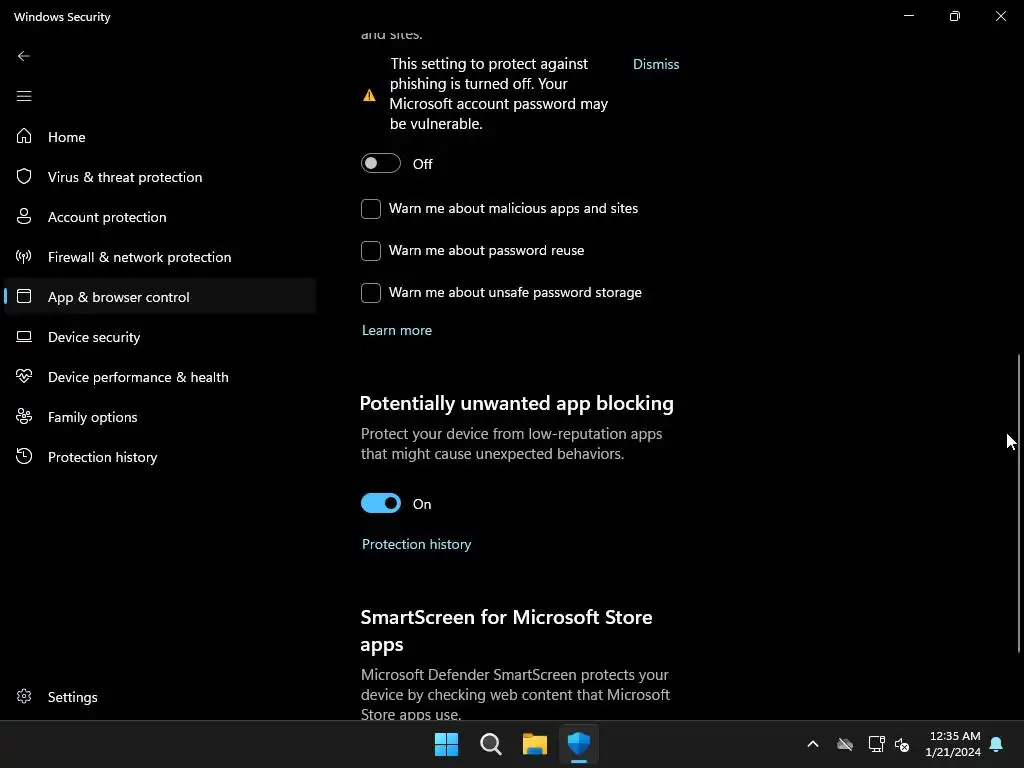
Task: Minimize the Windows Security window
Action: pos(908,16)
